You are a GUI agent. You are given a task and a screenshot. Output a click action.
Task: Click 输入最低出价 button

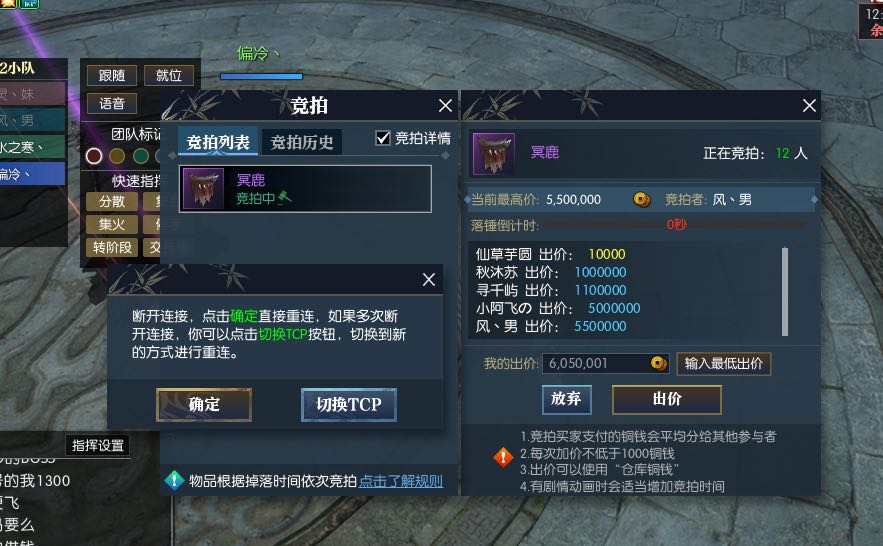724,363
